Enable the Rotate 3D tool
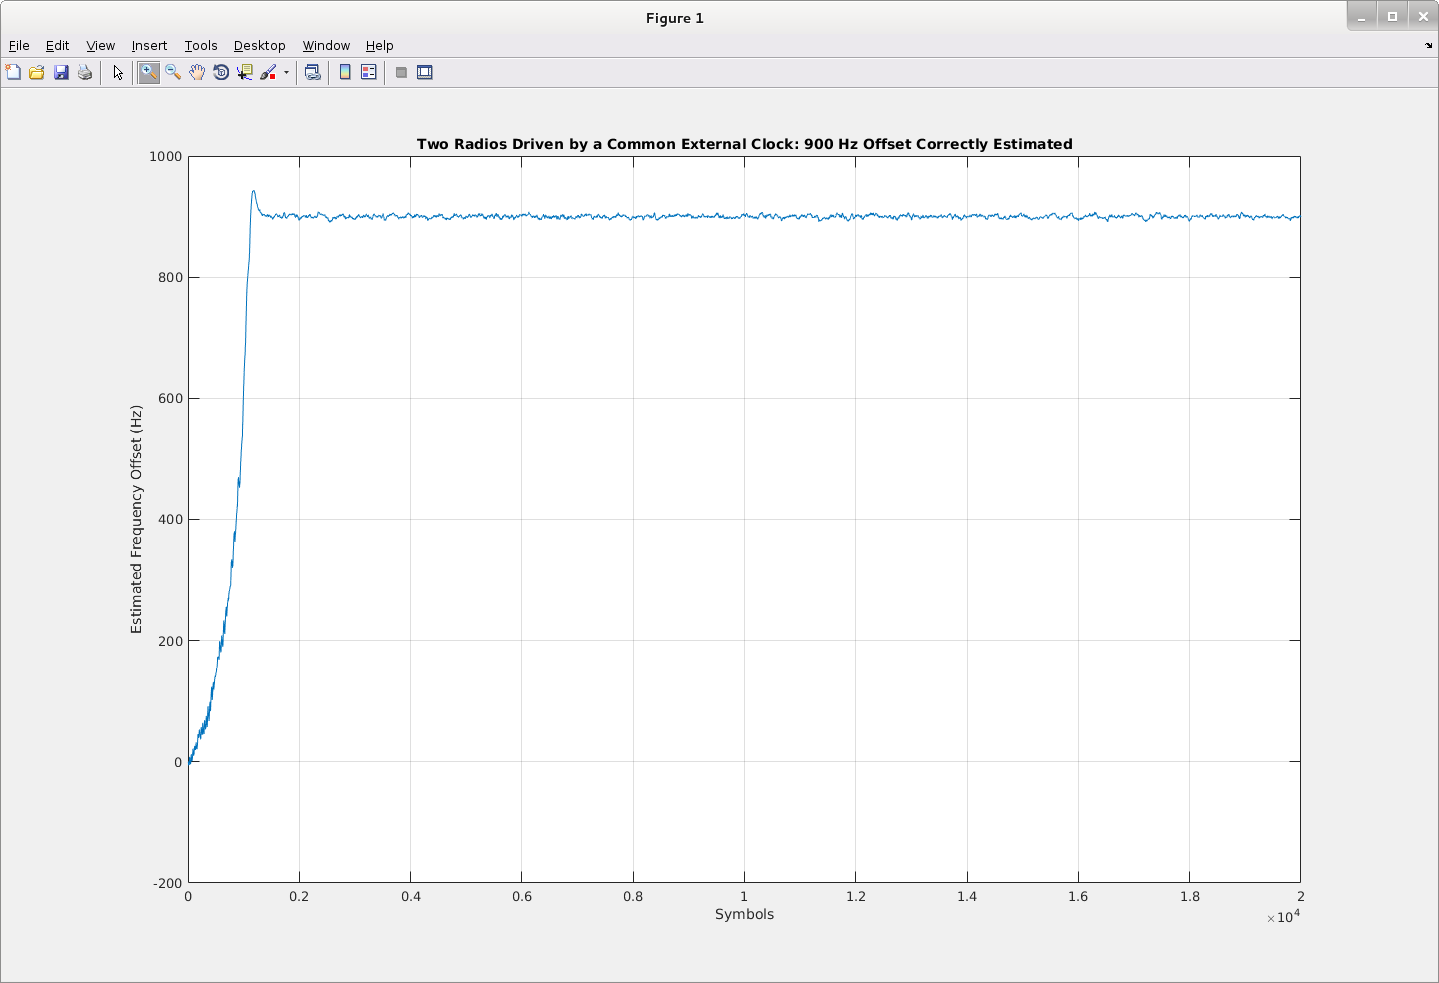This screenshot has width=1439, height=983. 221,72
